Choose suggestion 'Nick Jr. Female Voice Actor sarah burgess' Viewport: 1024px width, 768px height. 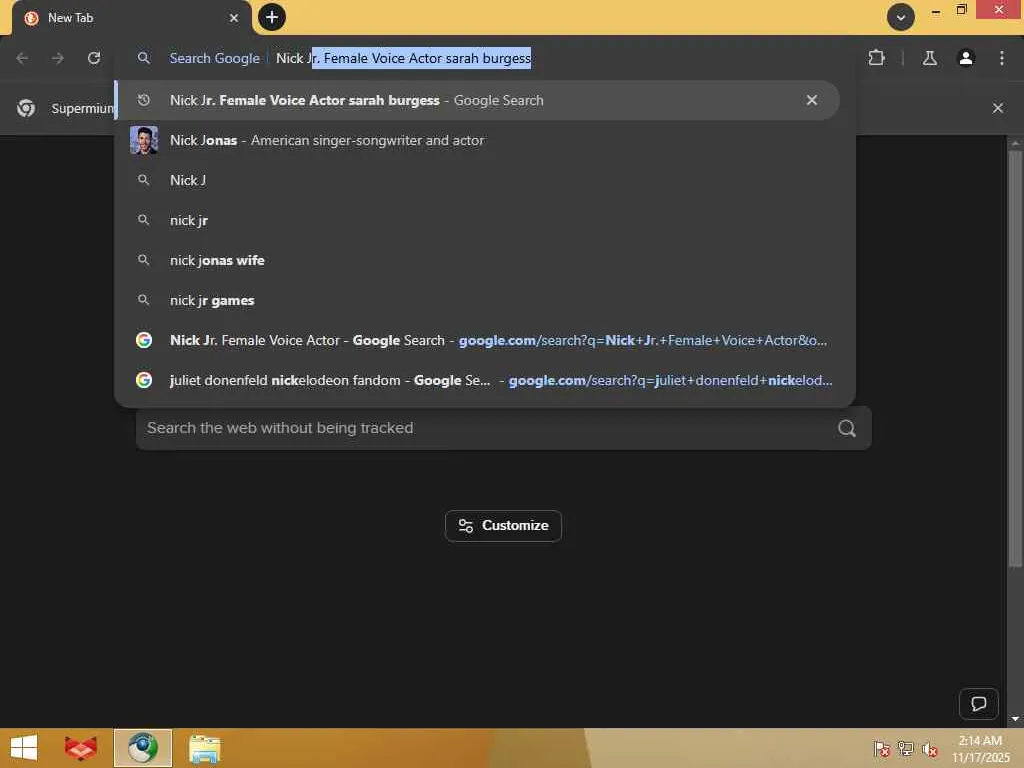[477, 100]
